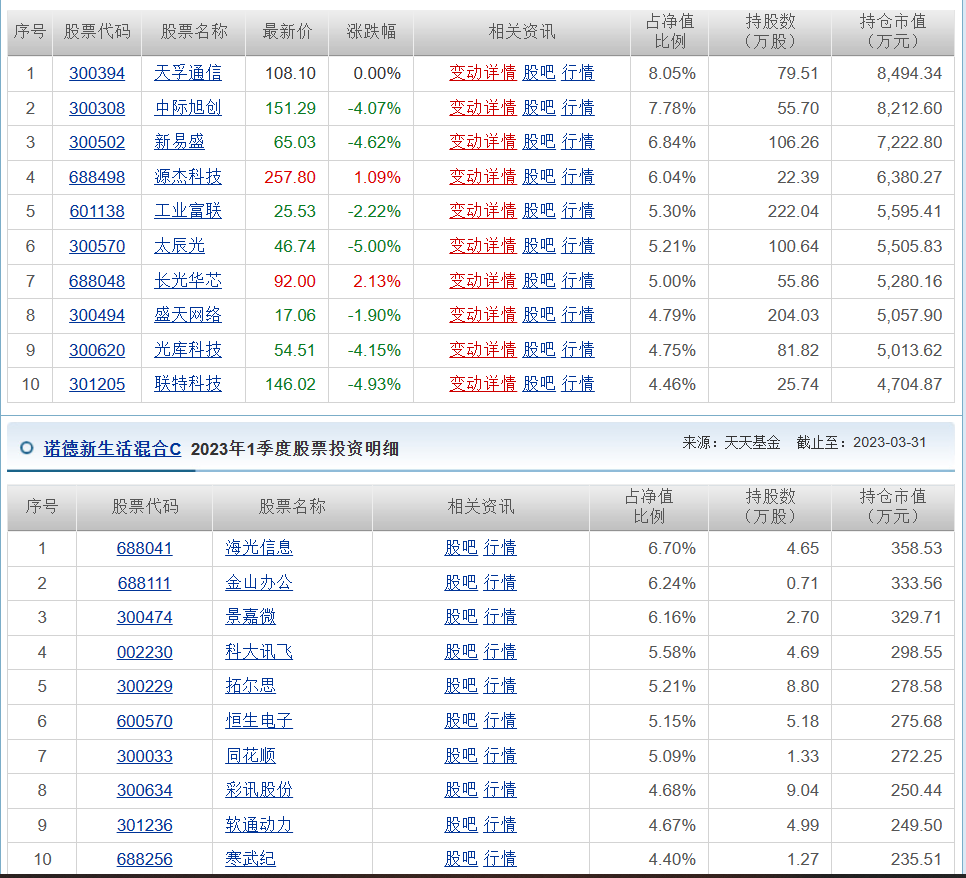Open 太辰光 stock name link

pyautogui.click(x=179, y=246)
